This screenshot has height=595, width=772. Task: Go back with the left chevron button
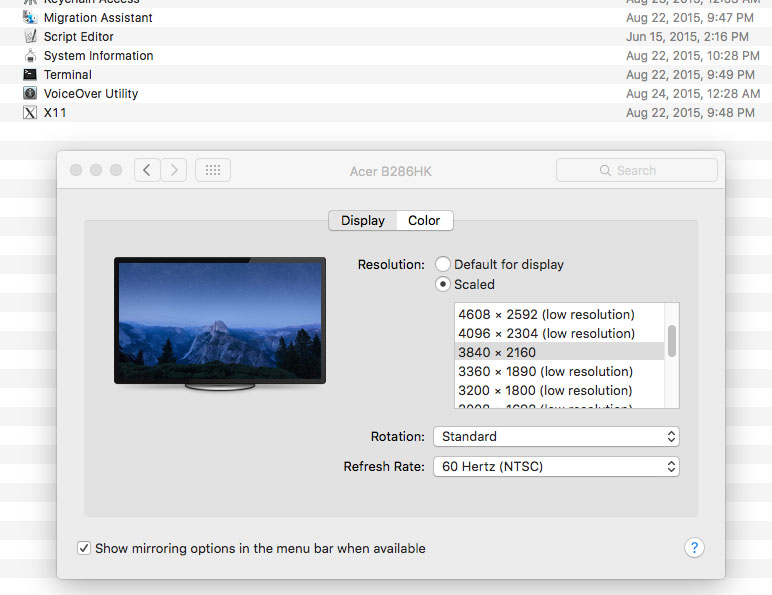click(x=147, y=170)
